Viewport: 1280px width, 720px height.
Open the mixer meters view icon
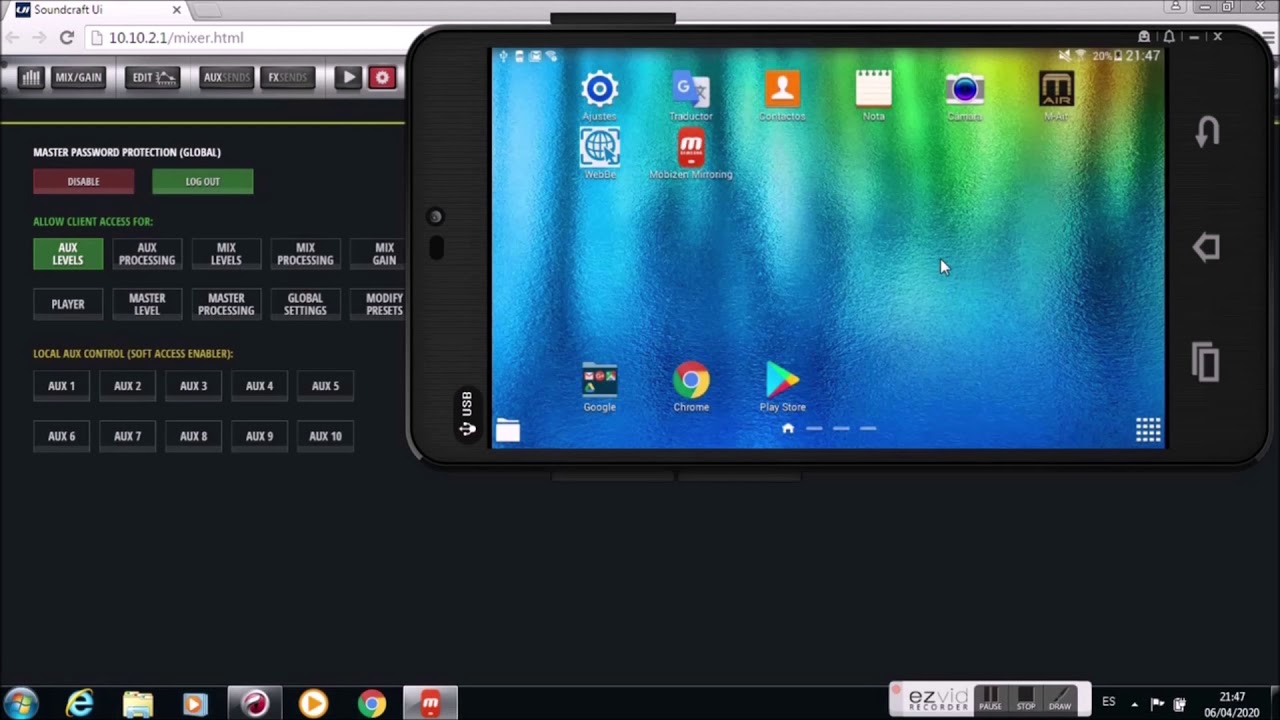coord(31,77)
